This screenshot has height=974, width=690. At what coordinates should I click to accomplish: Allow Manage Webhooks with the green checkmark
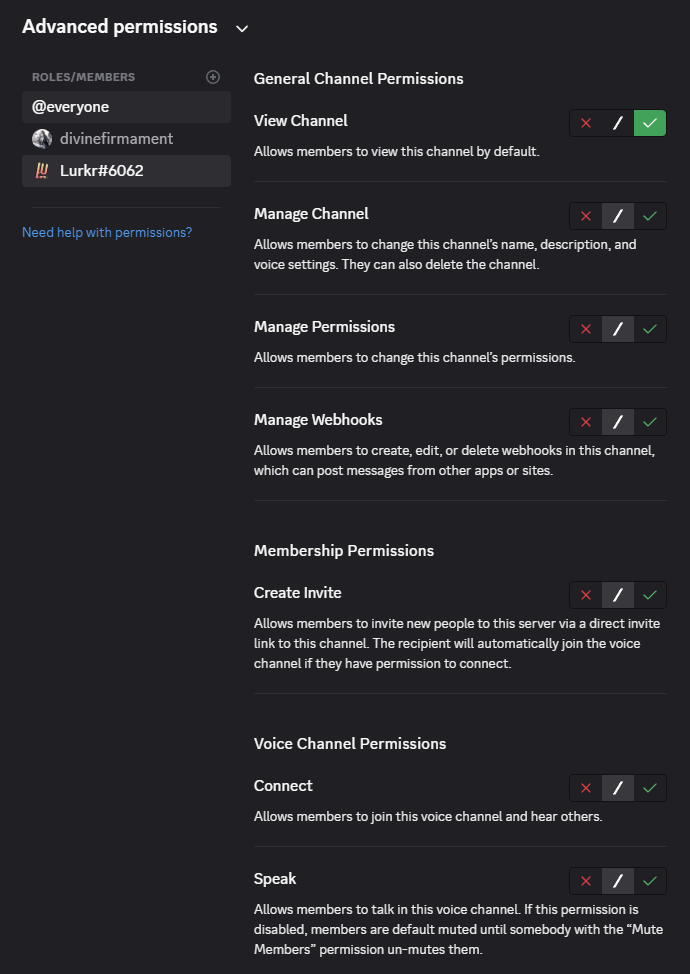[650, 422]
